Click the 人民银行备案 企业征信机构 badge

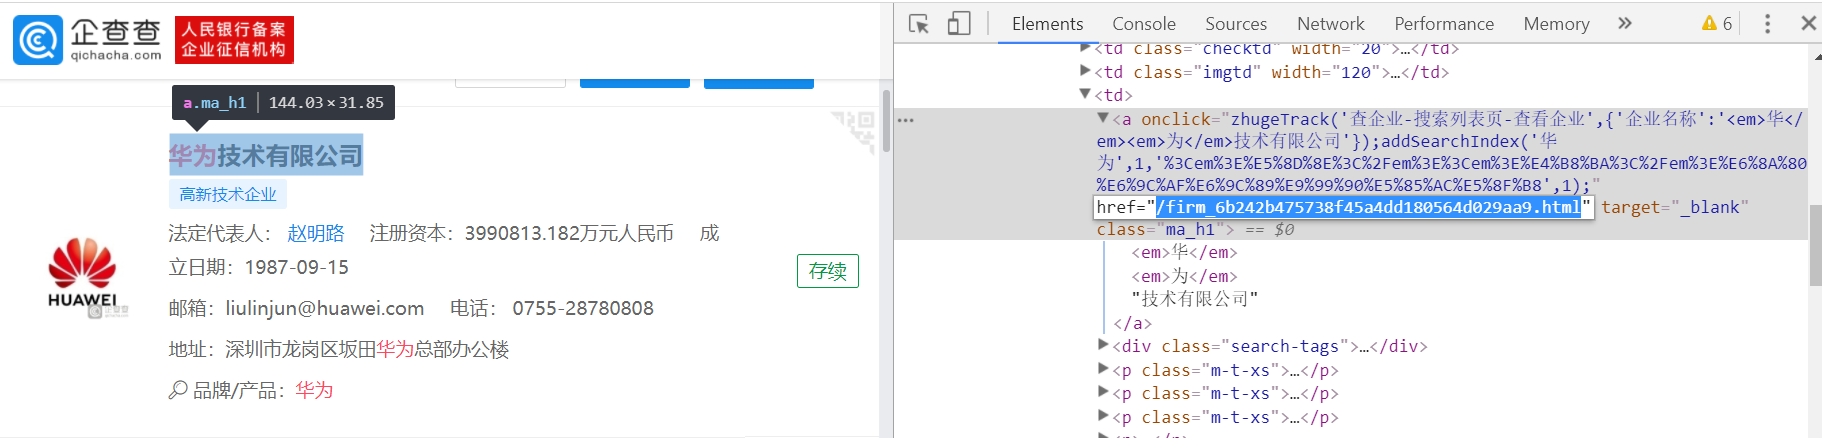(x=234, y=40)
